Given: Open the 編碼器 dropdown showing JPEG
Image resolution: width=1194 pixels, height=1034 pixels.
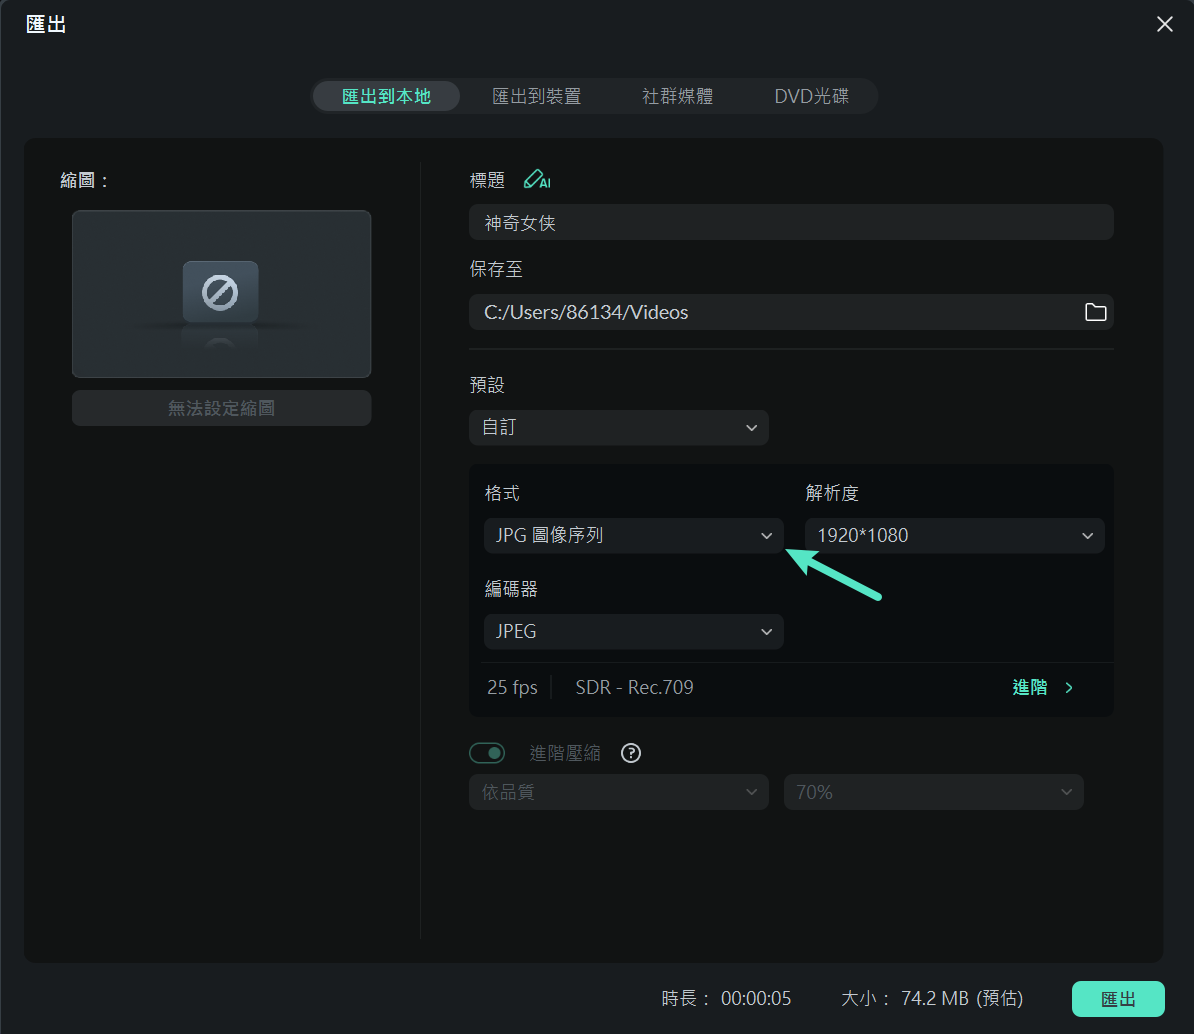Looking at the screenshot, I should (634, 632).
